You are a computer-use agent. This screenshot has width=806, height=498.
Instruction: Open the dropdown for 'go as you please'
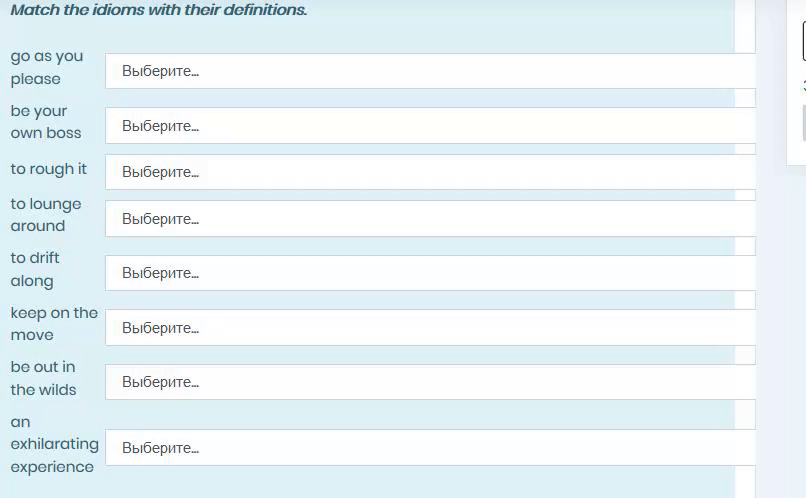[x=430, y=71]
